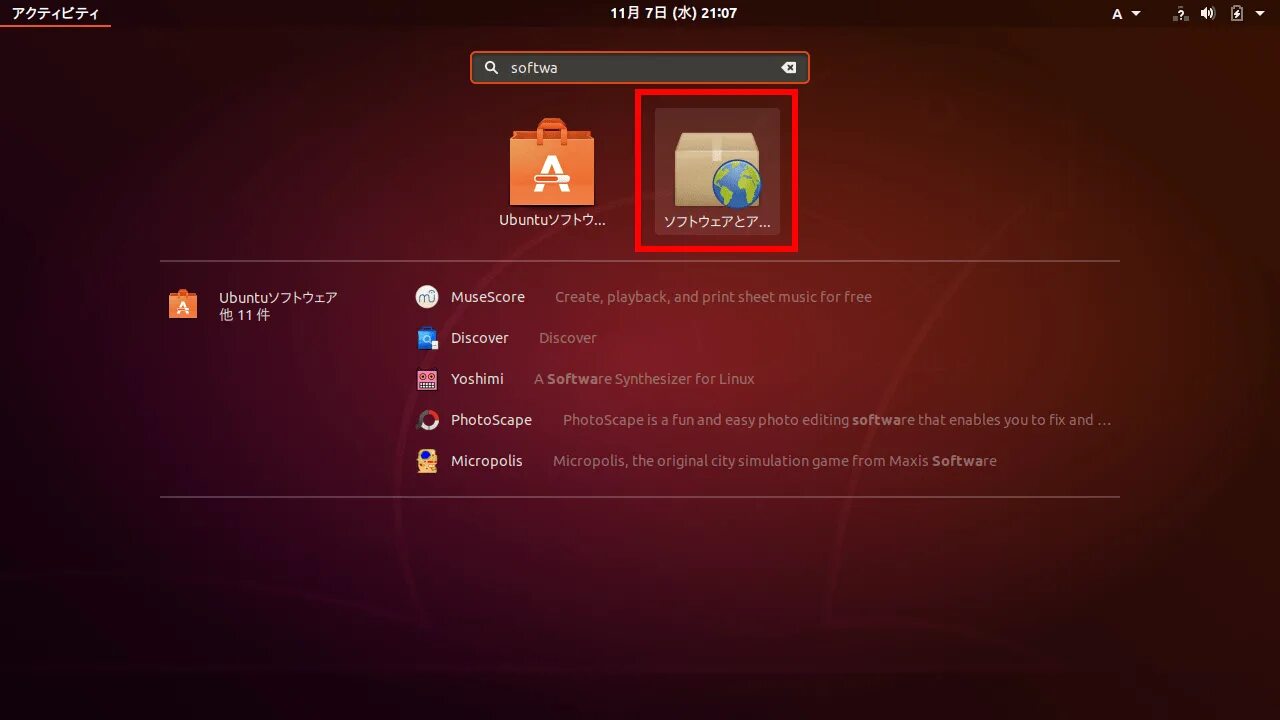Screen dimensions: 1280x720
Task: Click the Discover app icon
Action: [427, 338]
